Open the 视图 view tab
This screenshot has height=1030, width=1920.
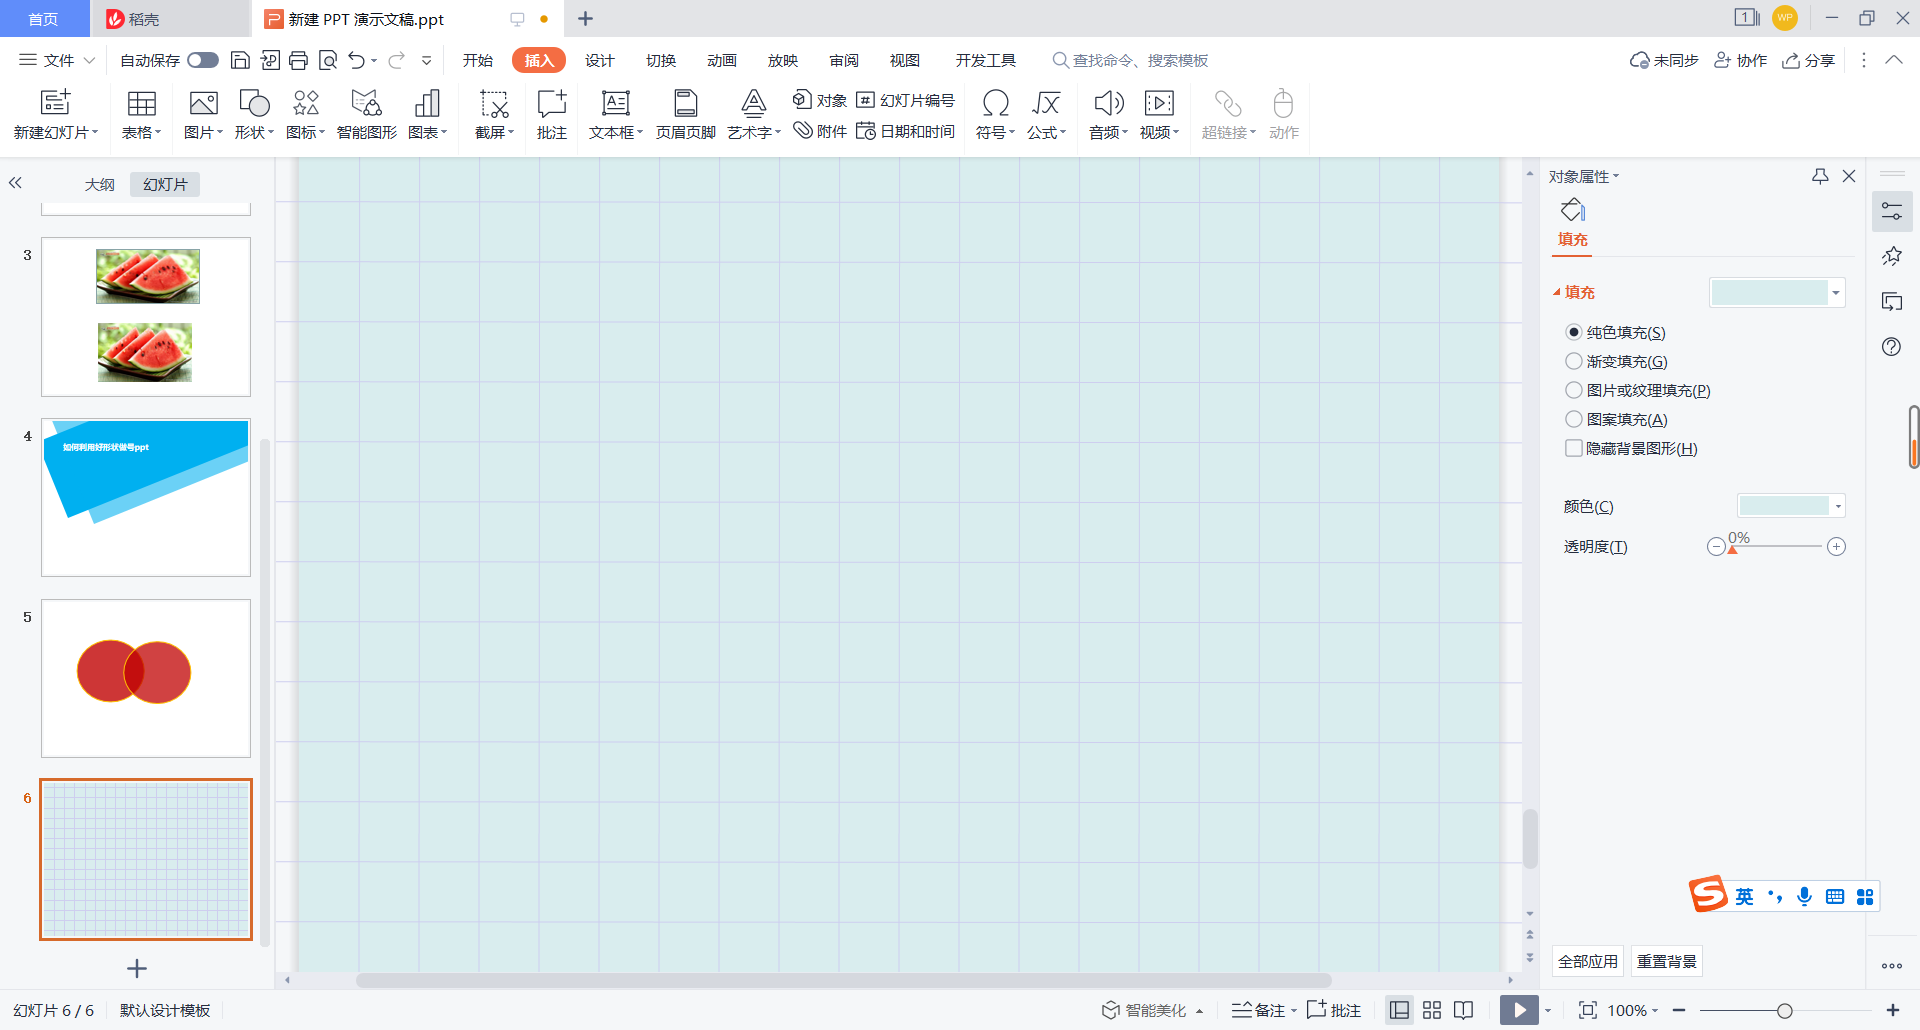coord(905,60)
